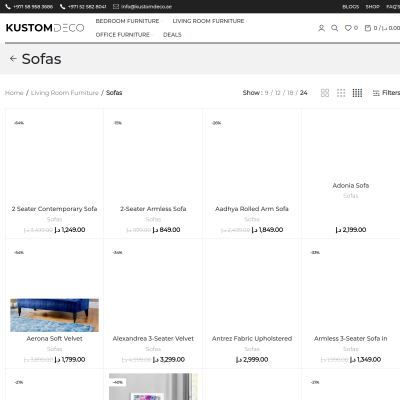Click the 1,249.00 price text
This screenshot has width=400, height=400.
point(70,230)
